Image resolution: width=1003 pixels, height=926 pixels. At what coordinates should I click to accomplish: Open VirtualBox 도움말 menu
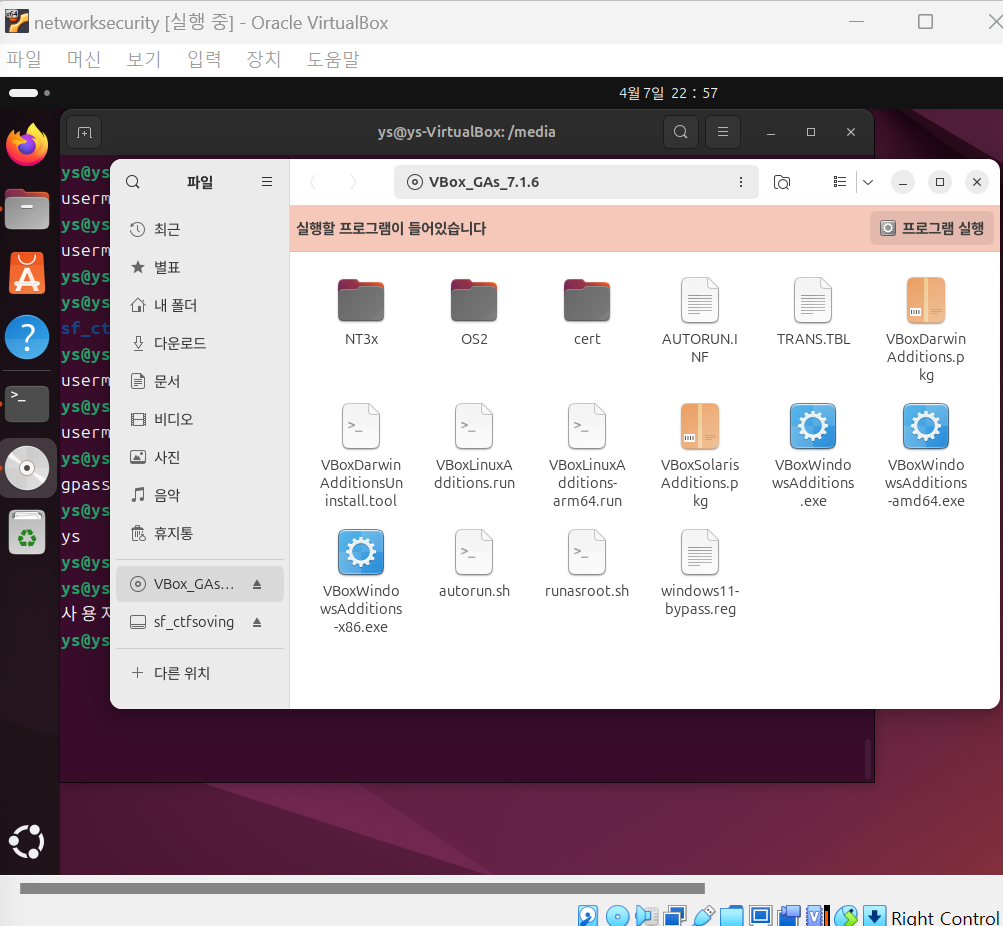pos(333,59)
